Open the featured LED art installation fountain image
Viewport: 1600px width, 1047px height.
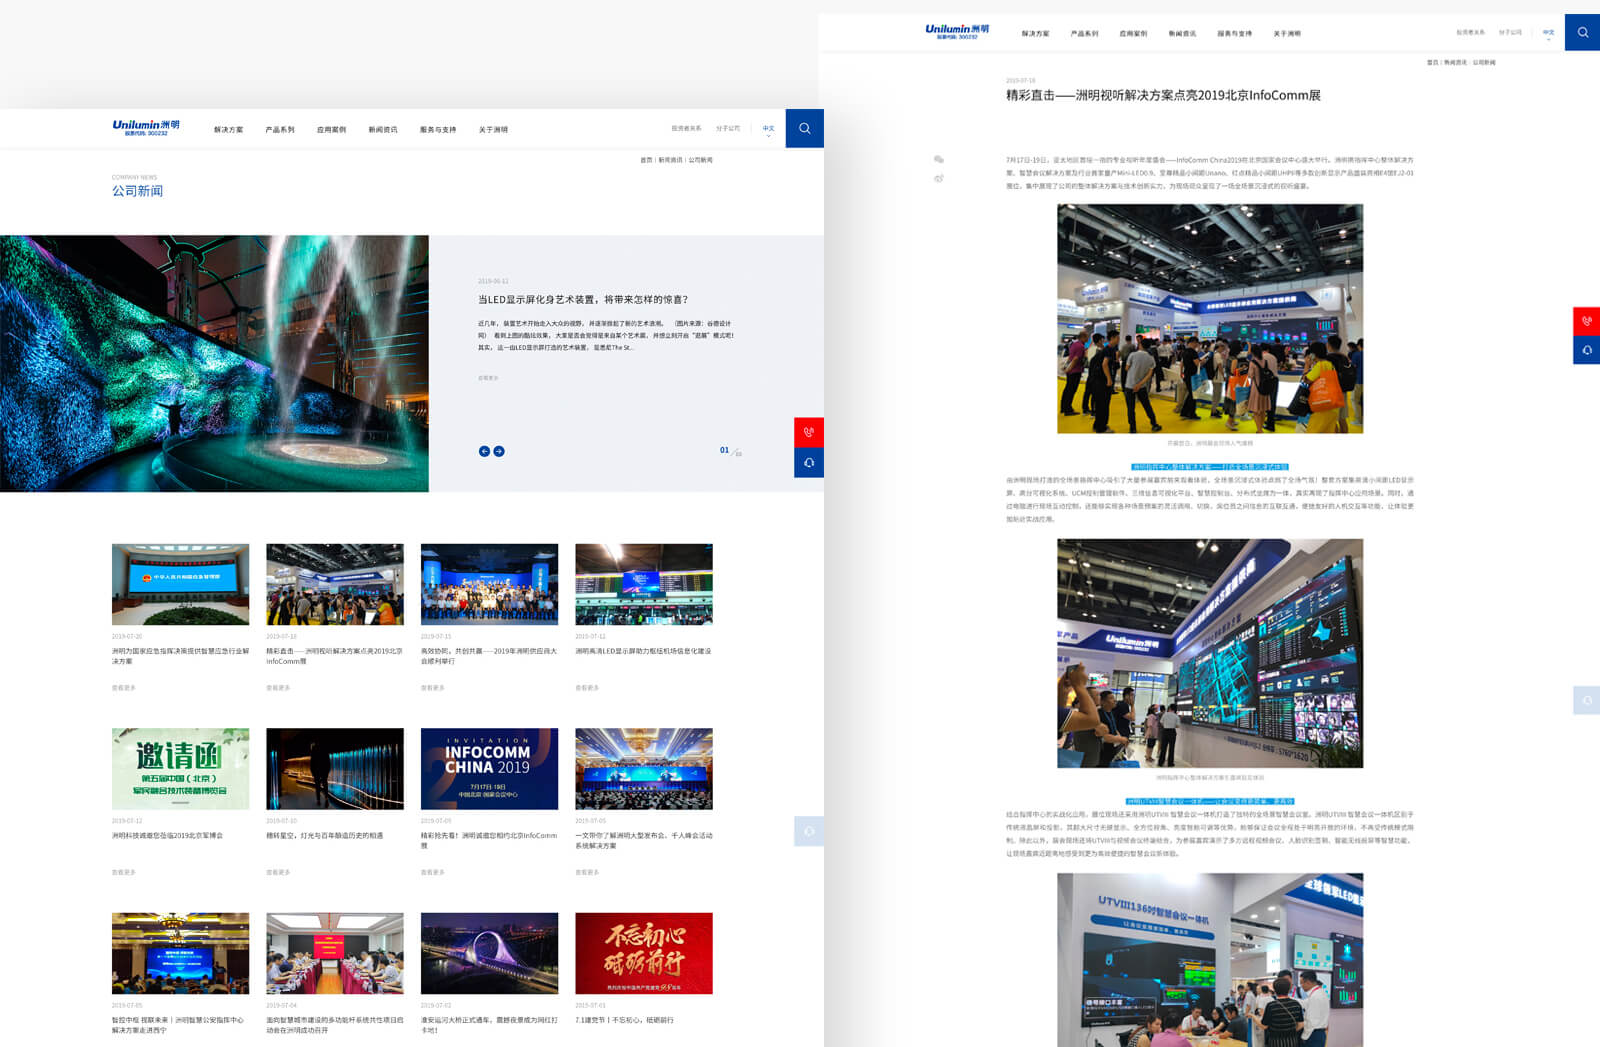click(214, 364)
